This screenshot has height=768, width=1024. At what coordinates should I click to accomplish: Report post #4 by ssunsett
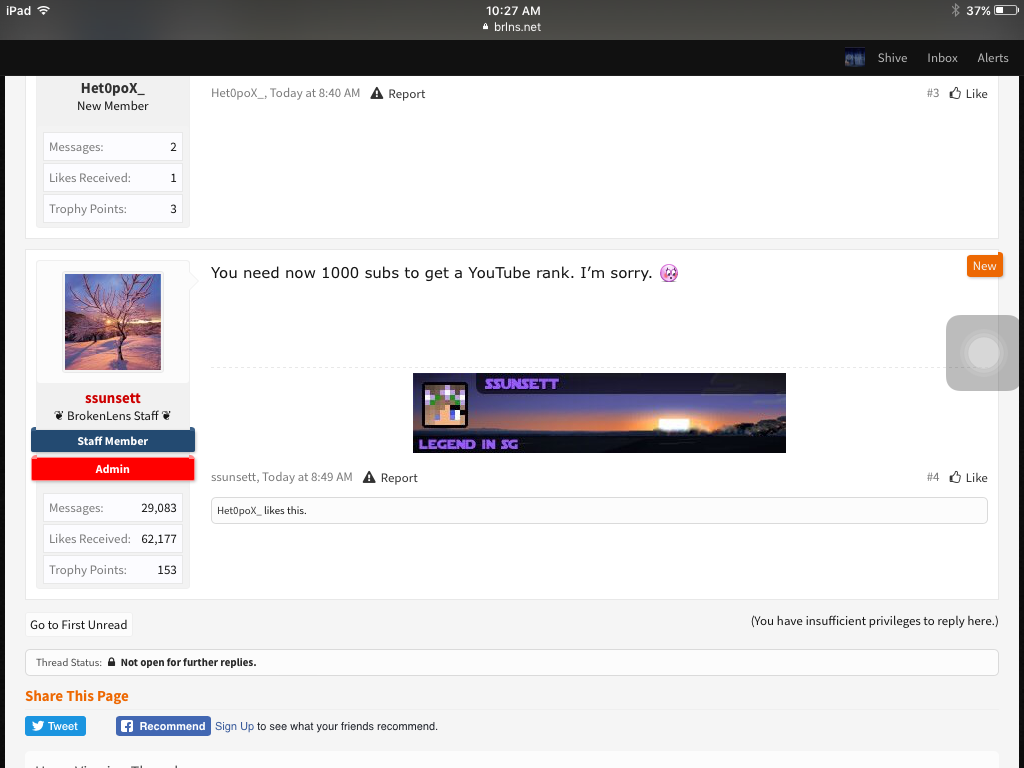tap(398, 478)
